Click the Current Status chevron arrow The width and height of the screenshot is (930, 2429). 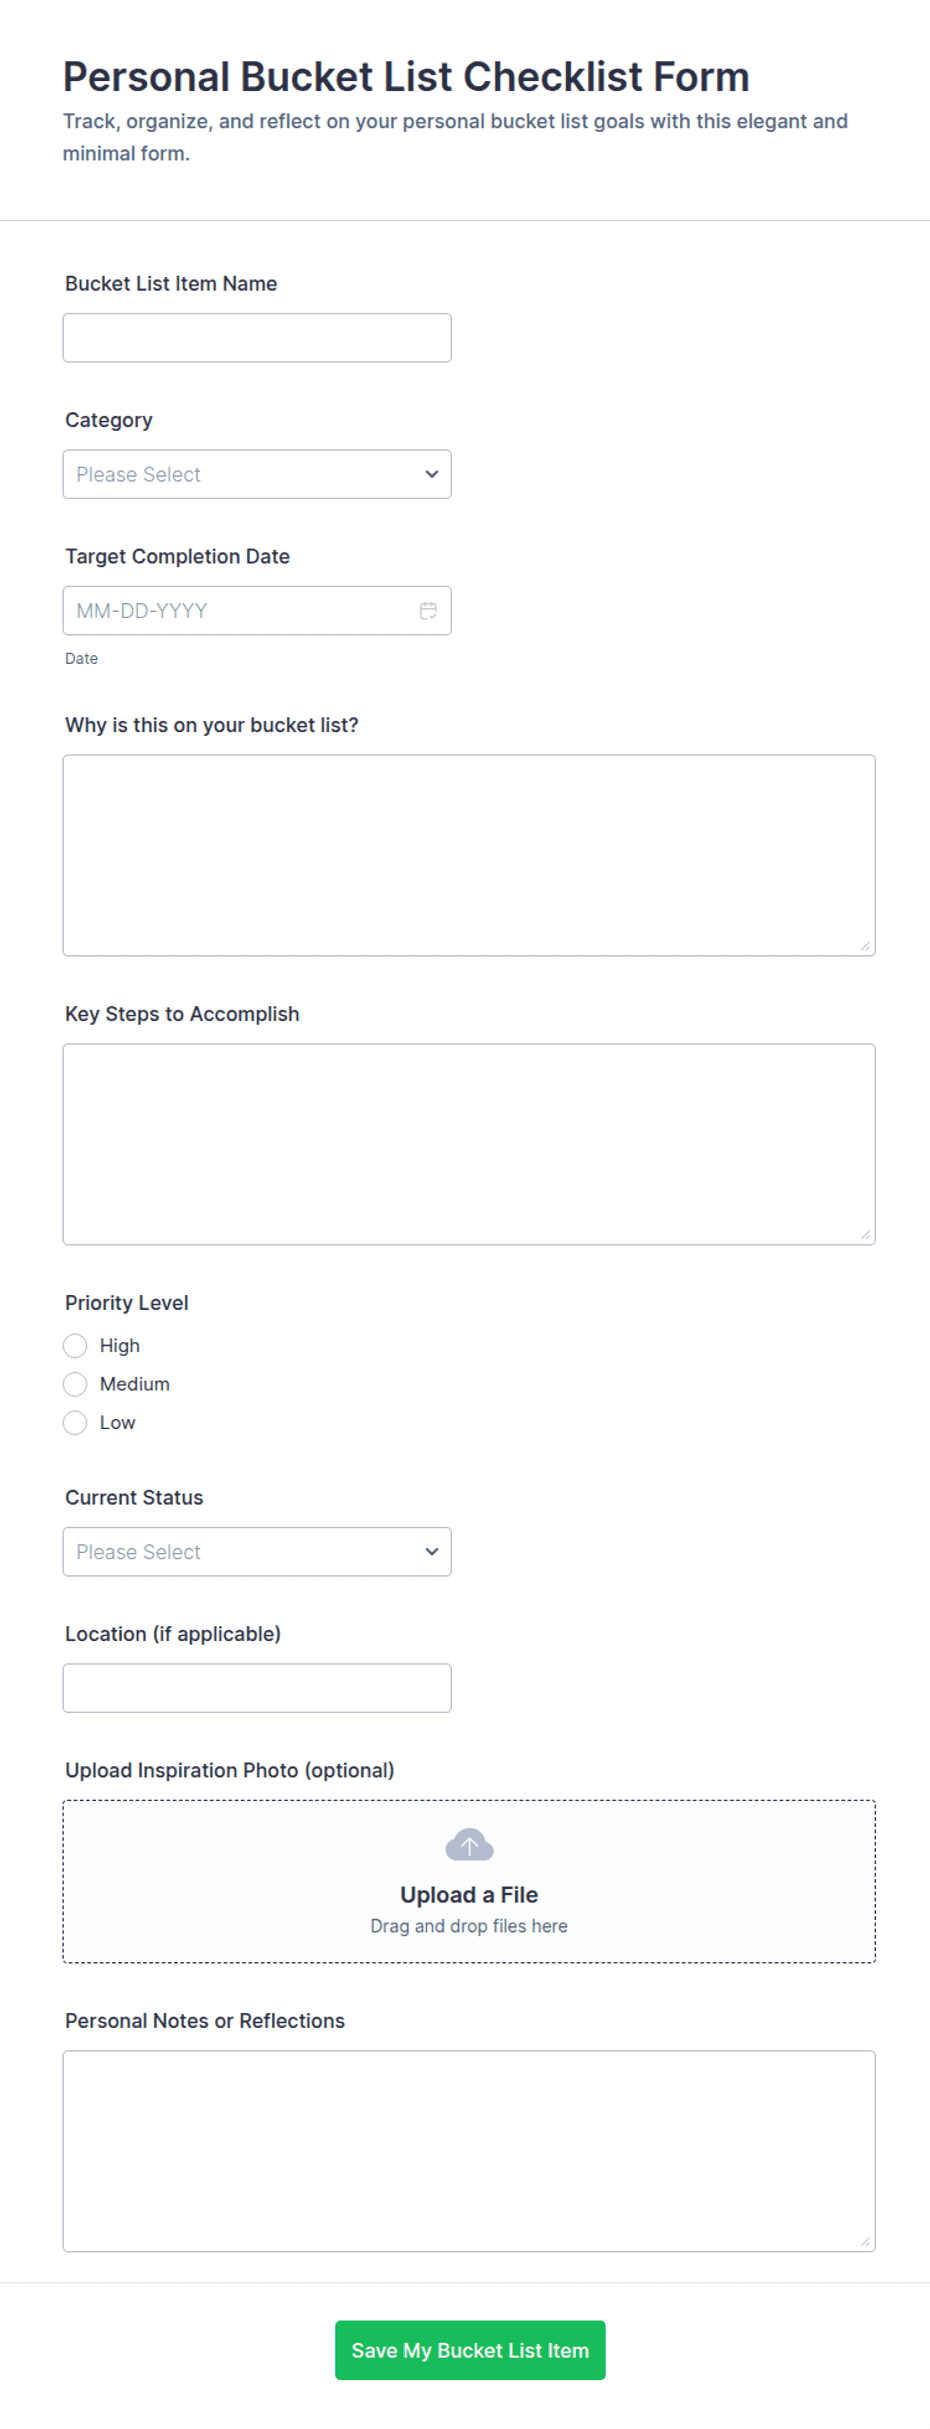point(432,1552)
